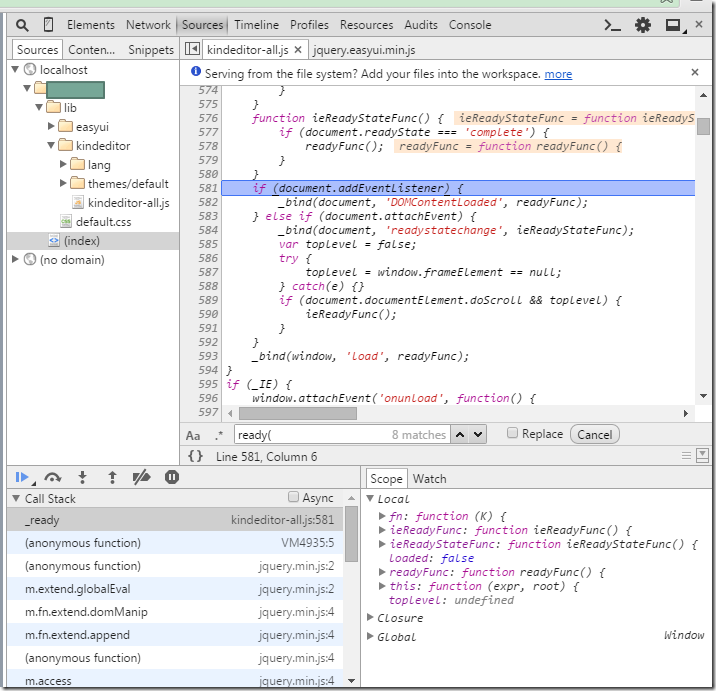Open the Watch tab
The image size is (716, 691).
(429, 478)
